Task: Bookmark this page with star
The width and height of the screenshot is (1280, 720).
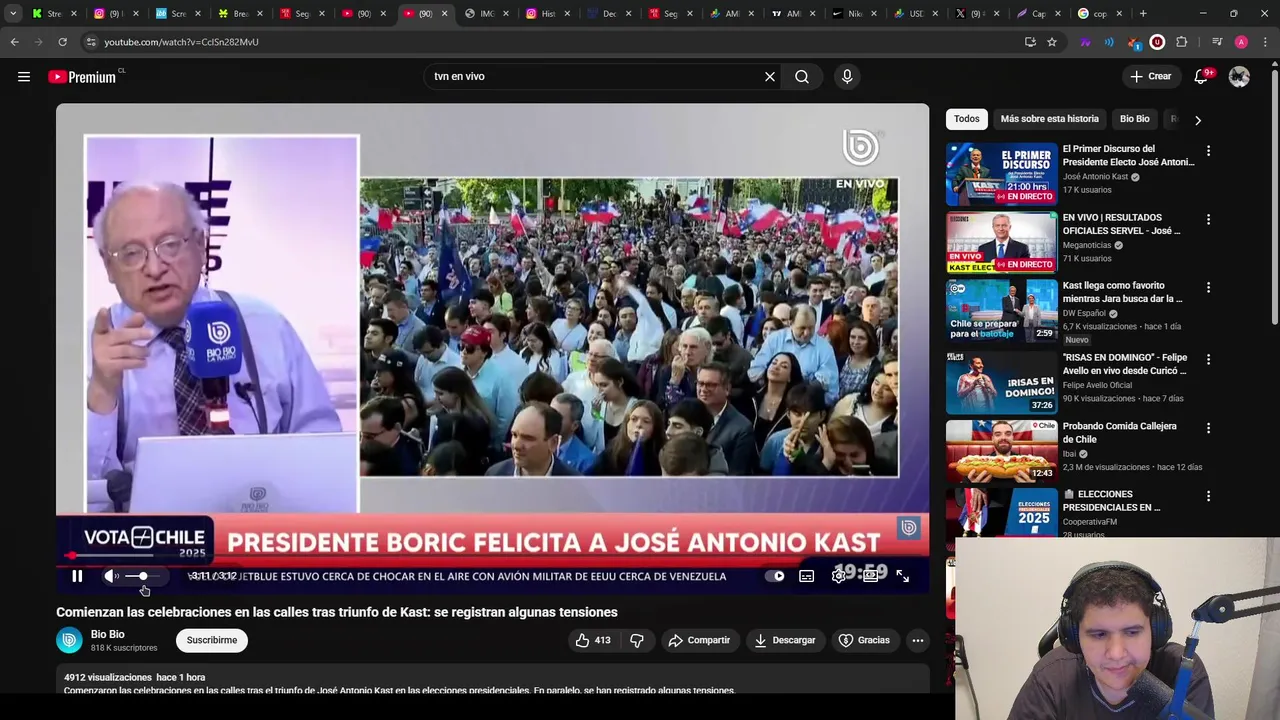Action: click(1052, 42)
